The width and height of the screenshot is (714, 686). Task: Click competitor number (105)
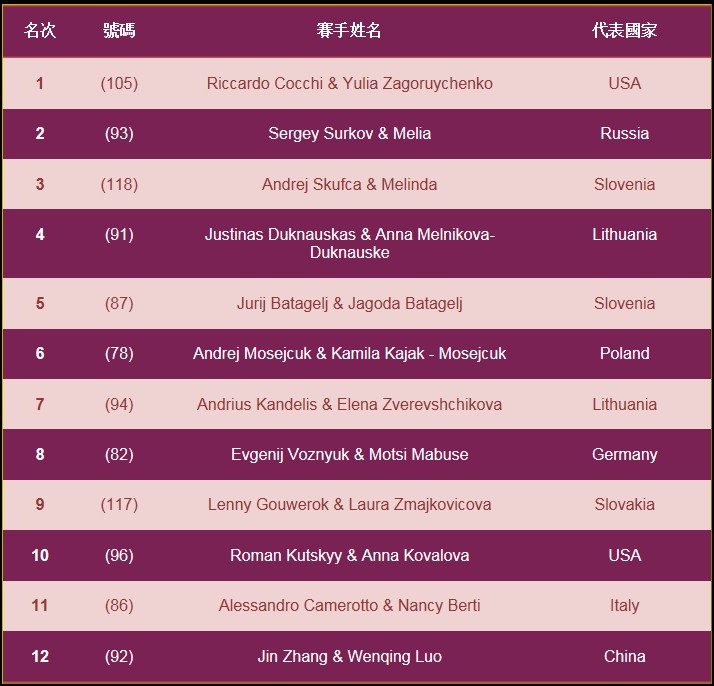click(119, 83)
